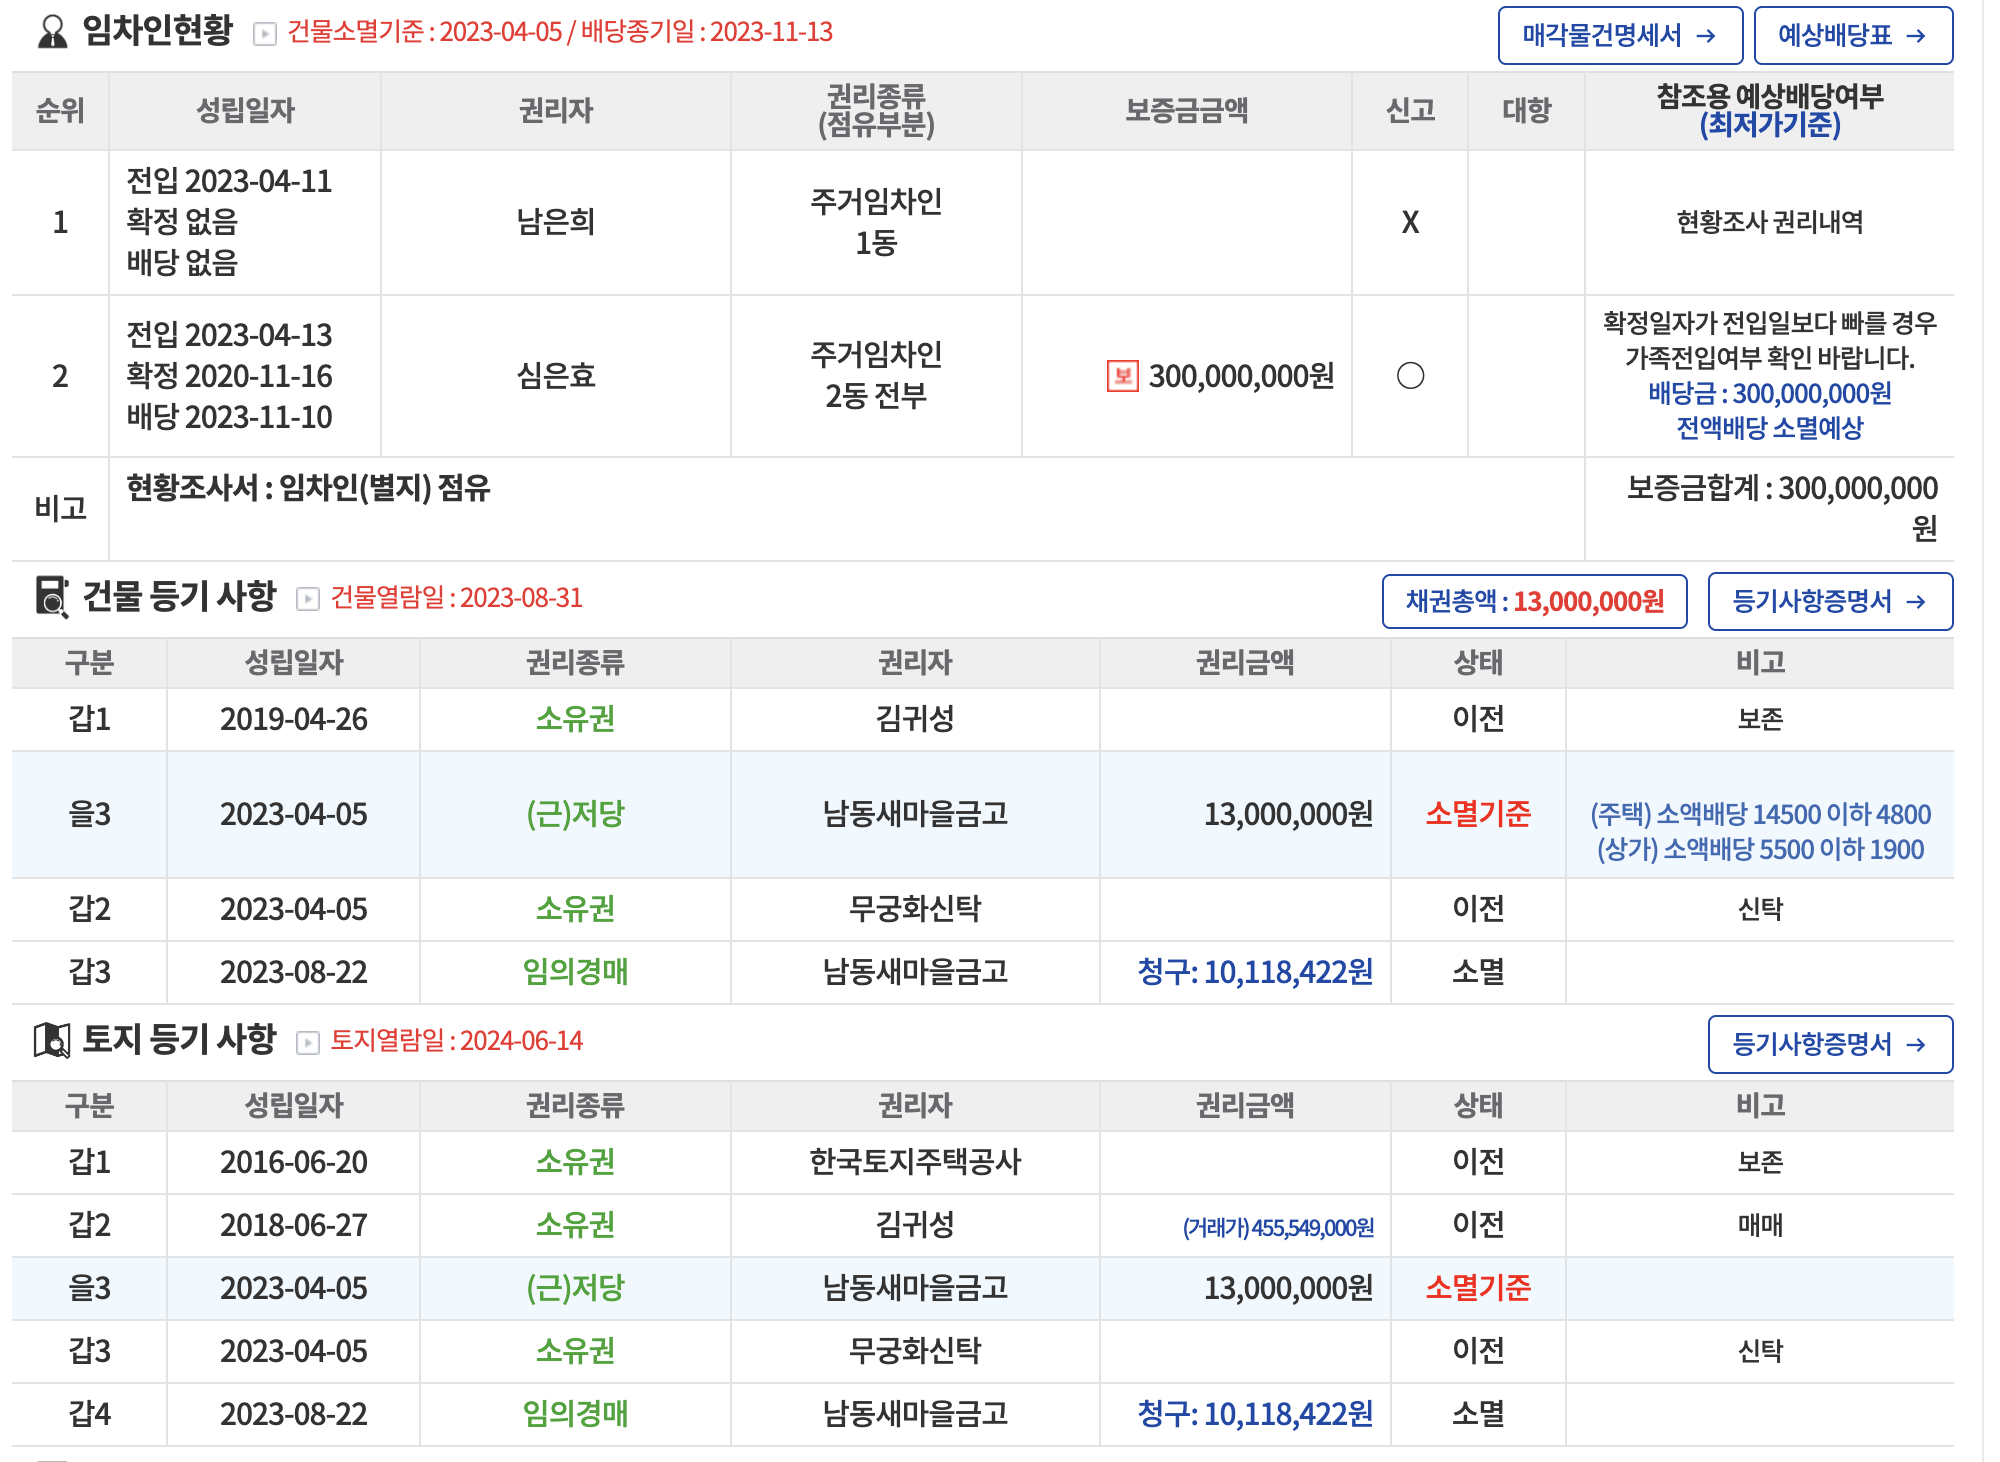Expand the 건물열람일 date toggle
This screenshot has width=2000, height=1462.
(308, 599)
